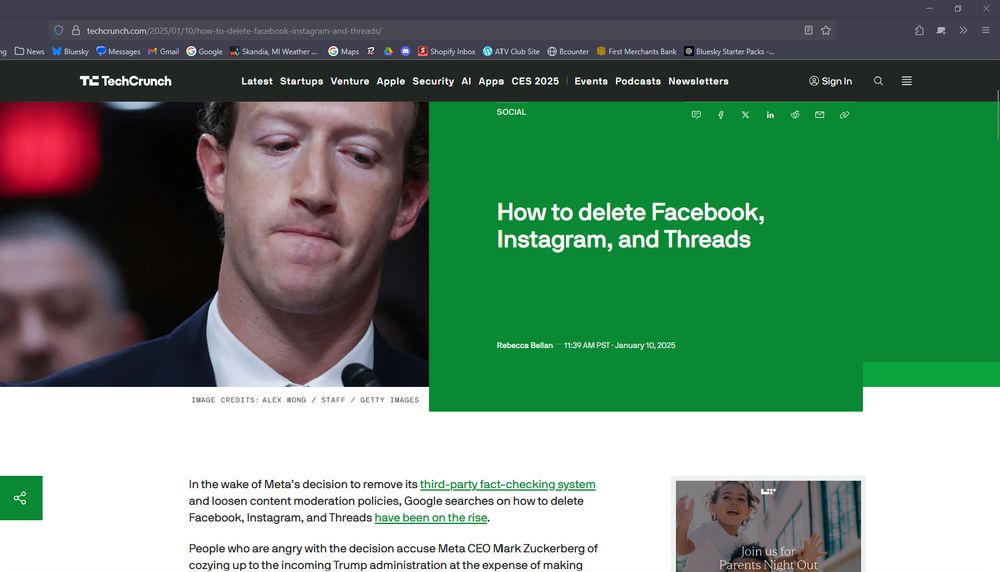Copy article link icon
Viewport: 1000px width, 572px height.
pos(844,115)
